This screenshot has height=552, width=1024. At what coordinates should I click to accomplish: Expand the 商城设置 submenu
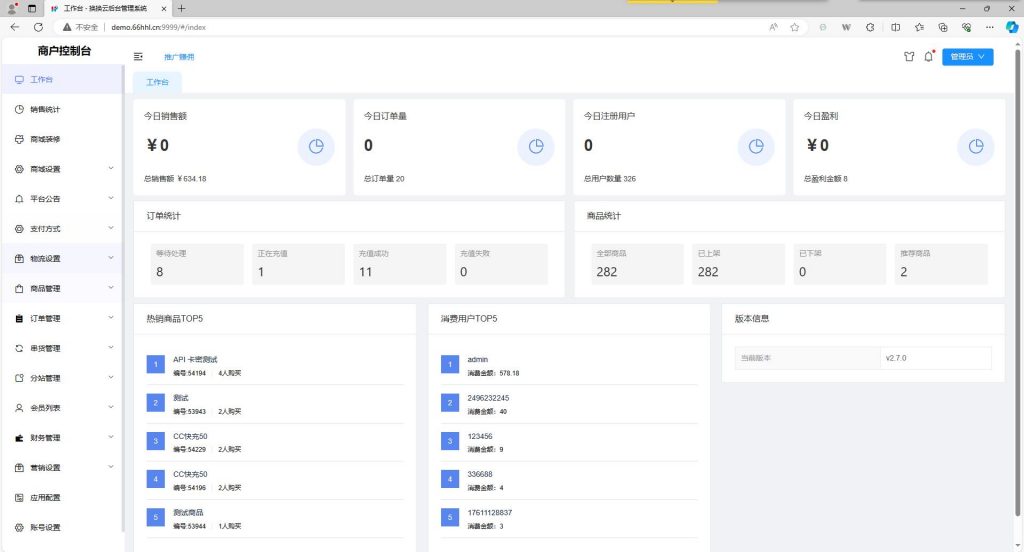click(110, 169)
